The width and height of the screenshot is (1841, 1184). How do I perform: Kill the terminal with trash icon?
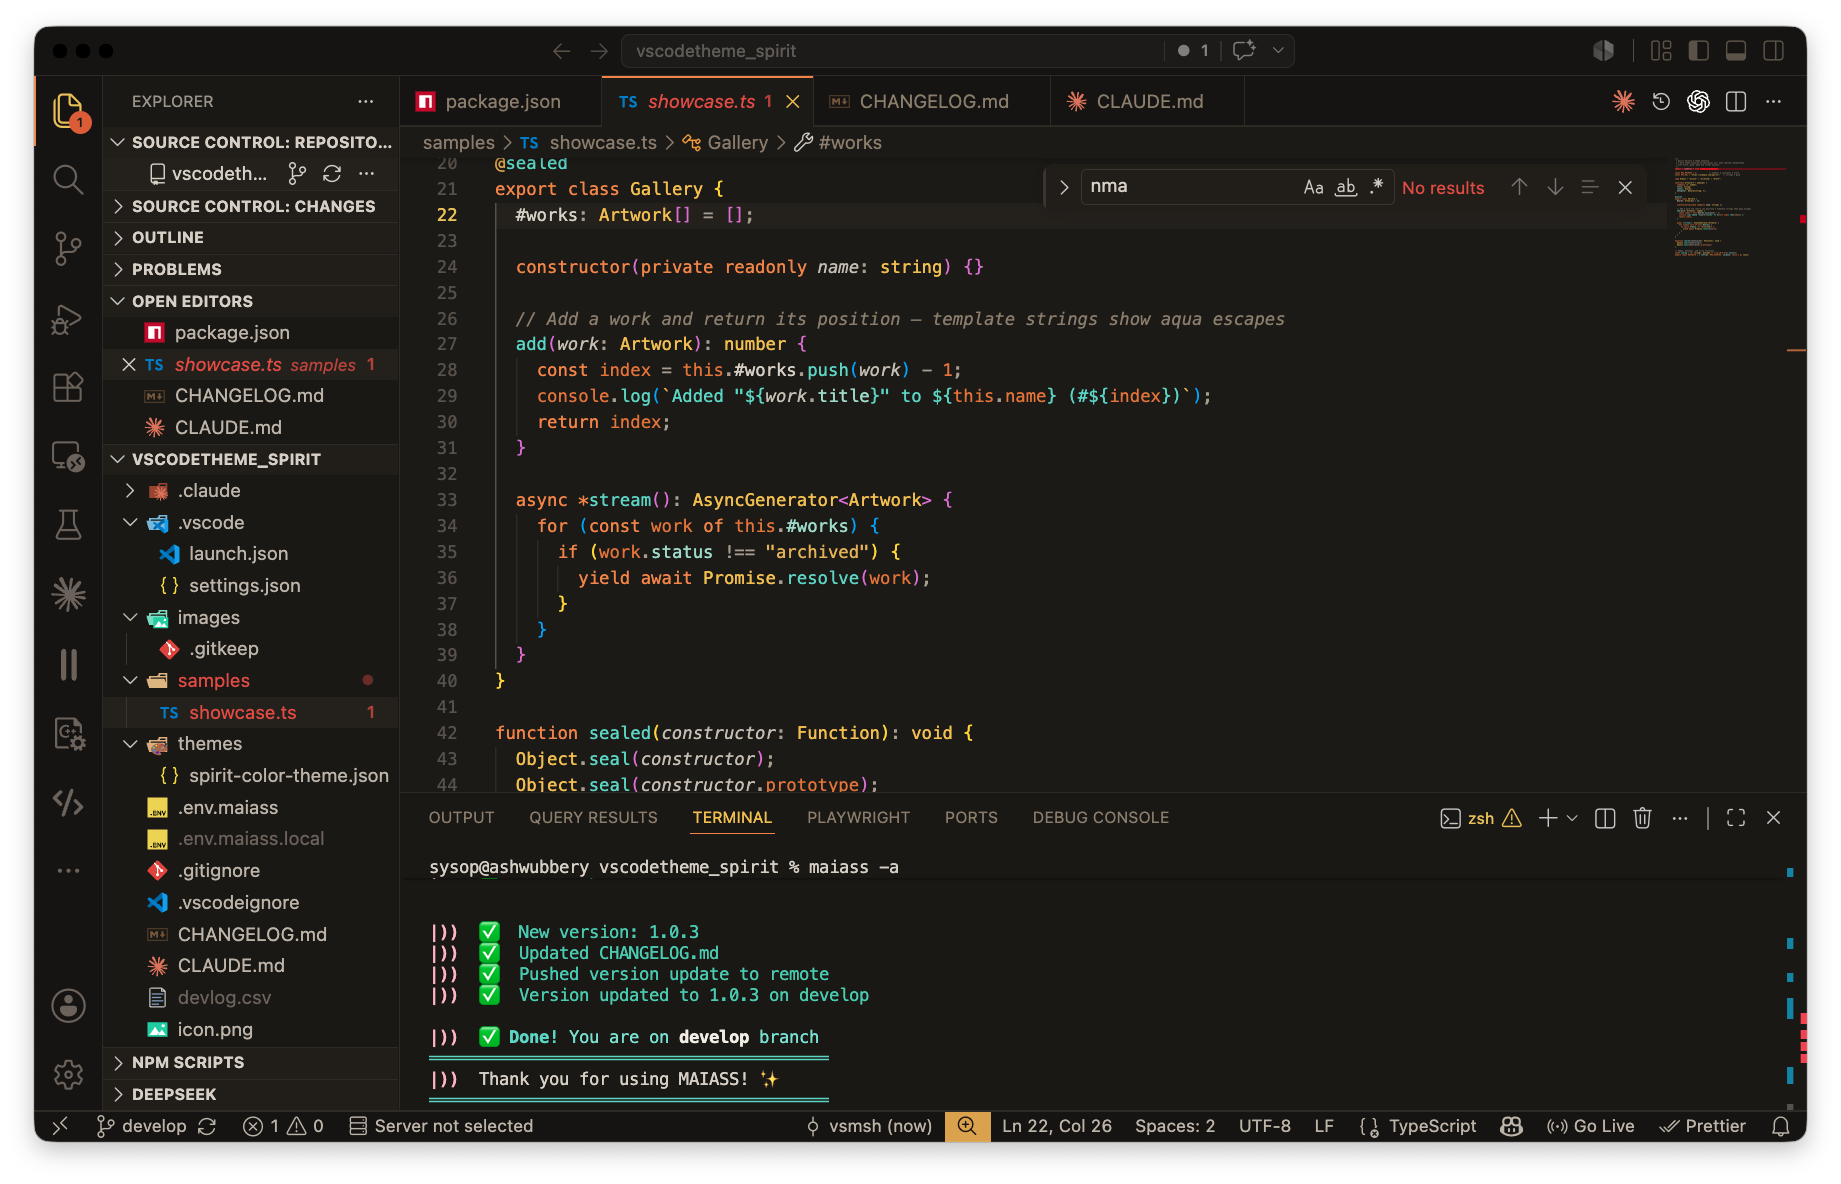tap(1642, 818)
